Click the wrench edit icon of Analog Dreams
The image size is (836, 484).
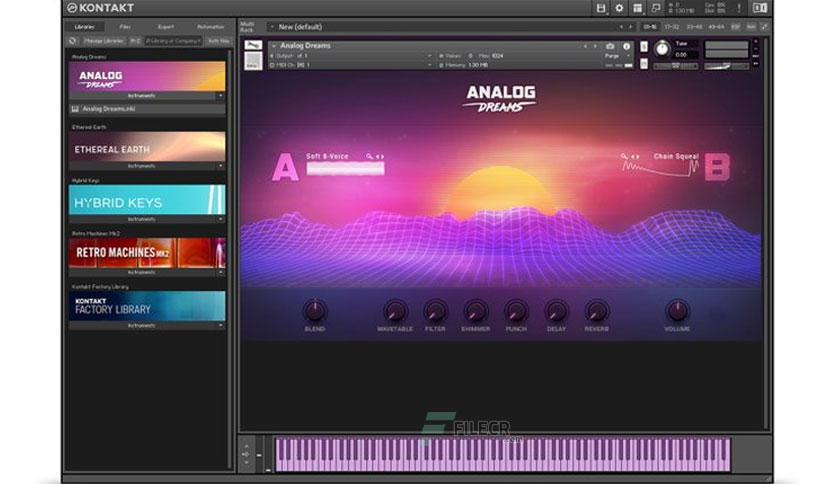[253, 46]
